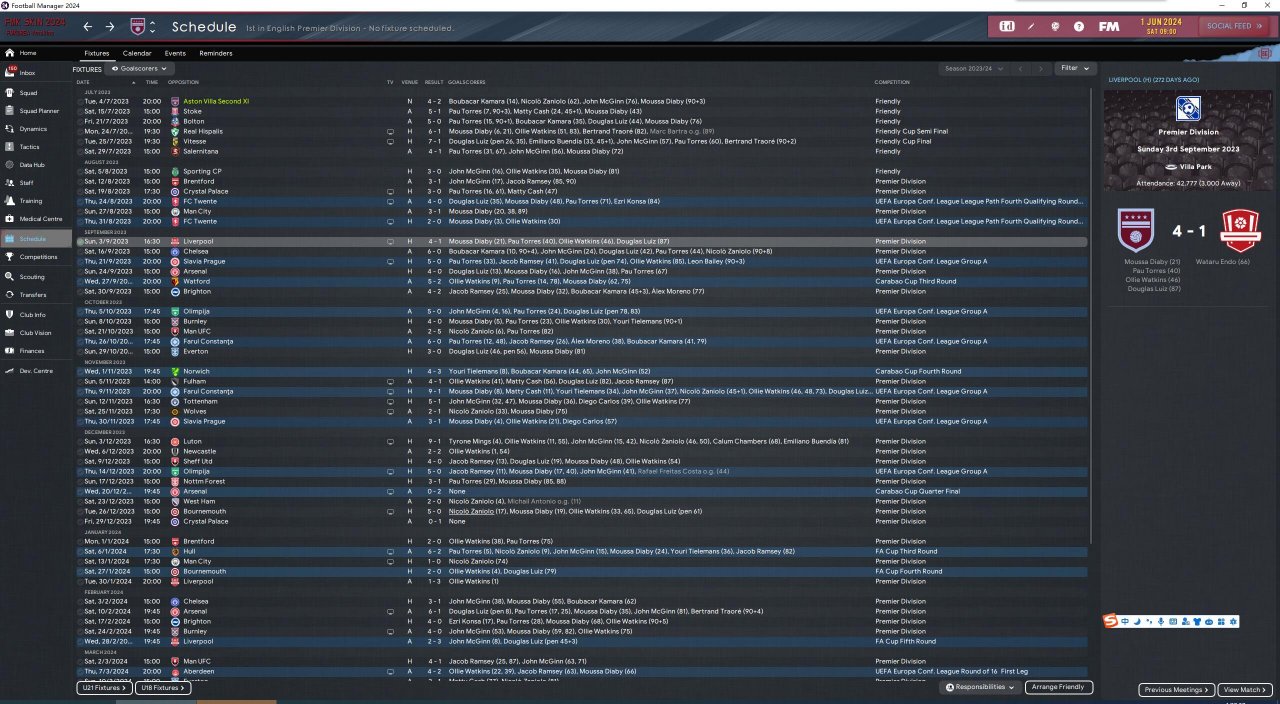Switch to the Reminders tab
This screenshot has width=1280, height=704.
pyautogui.click(x=216, y=53)
